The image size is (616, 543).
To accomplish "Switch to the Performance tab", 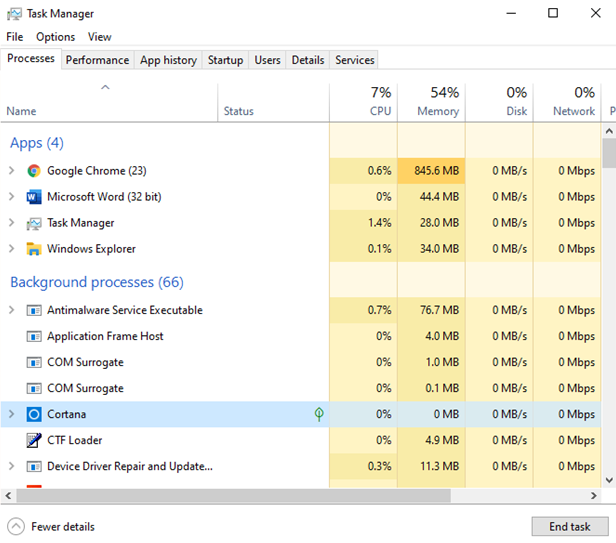I will pos(97,60).
